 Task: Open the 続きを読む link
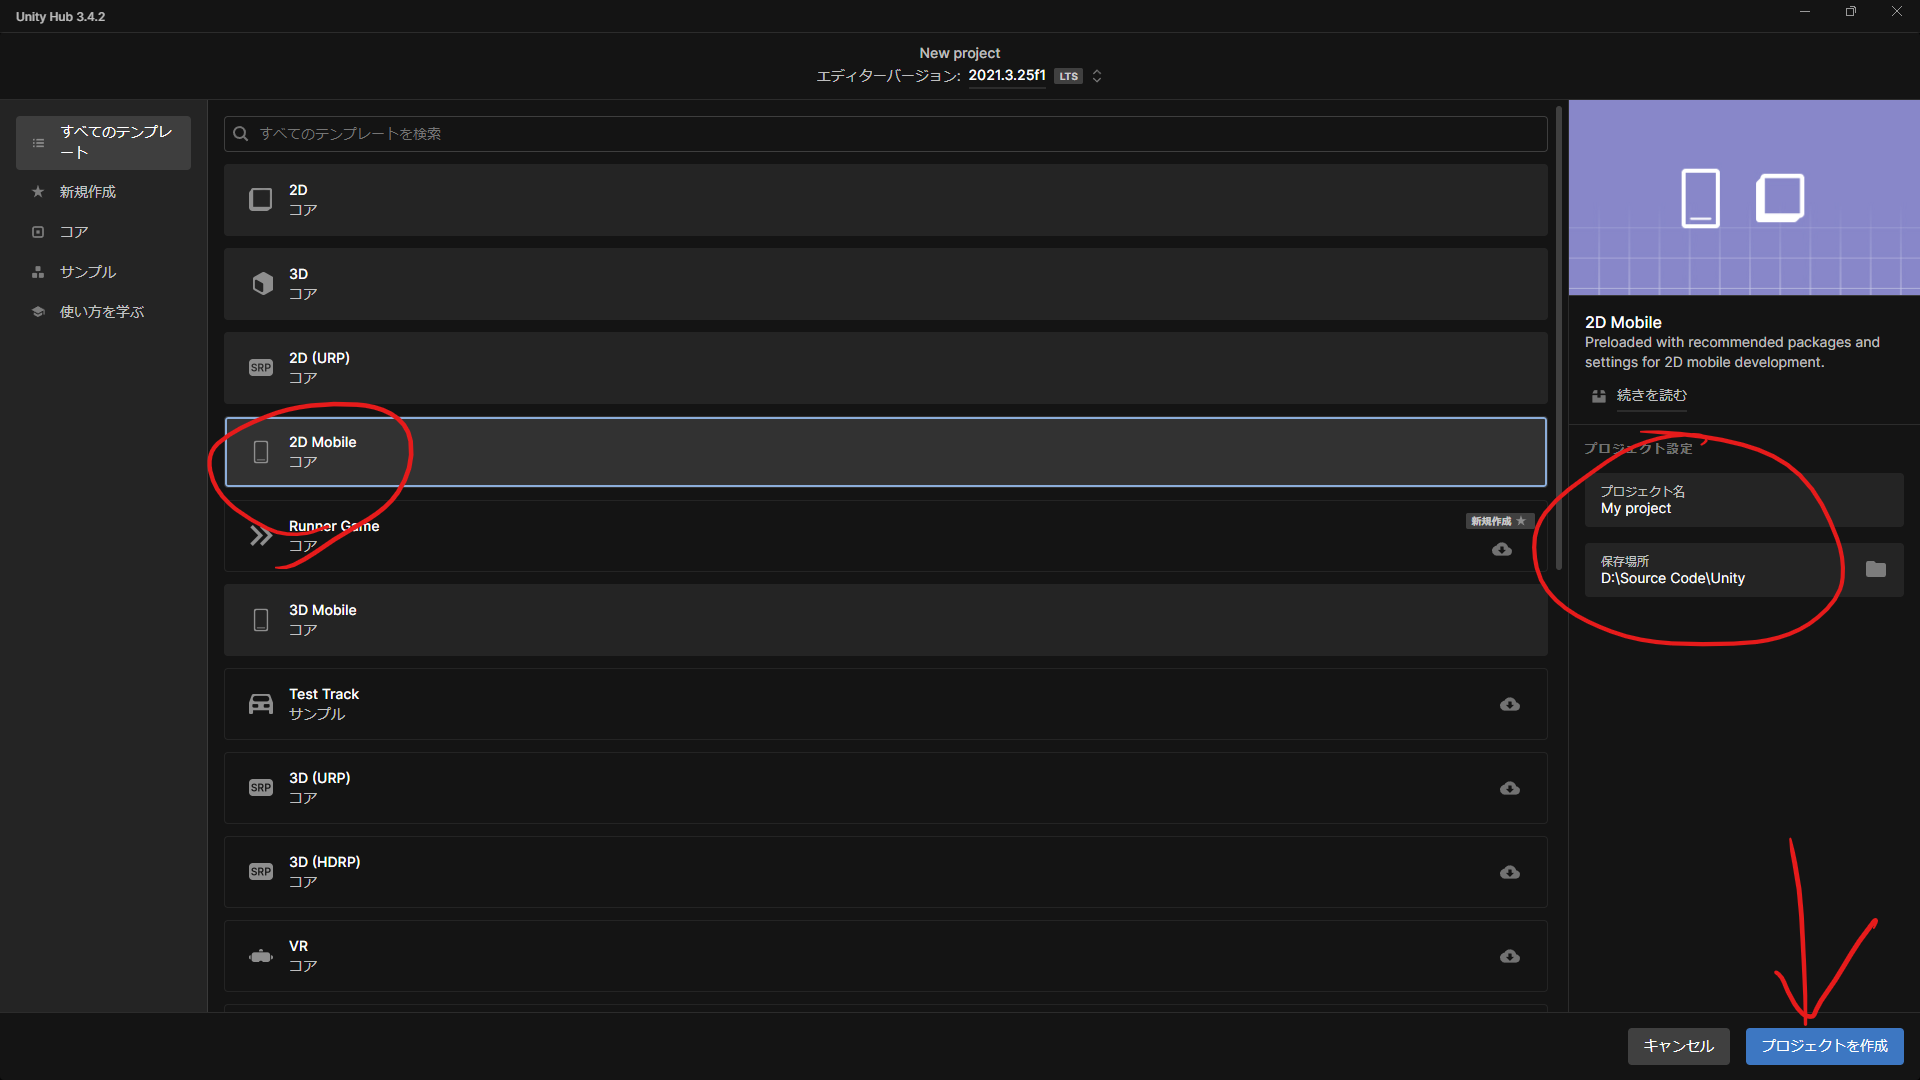1651,395
